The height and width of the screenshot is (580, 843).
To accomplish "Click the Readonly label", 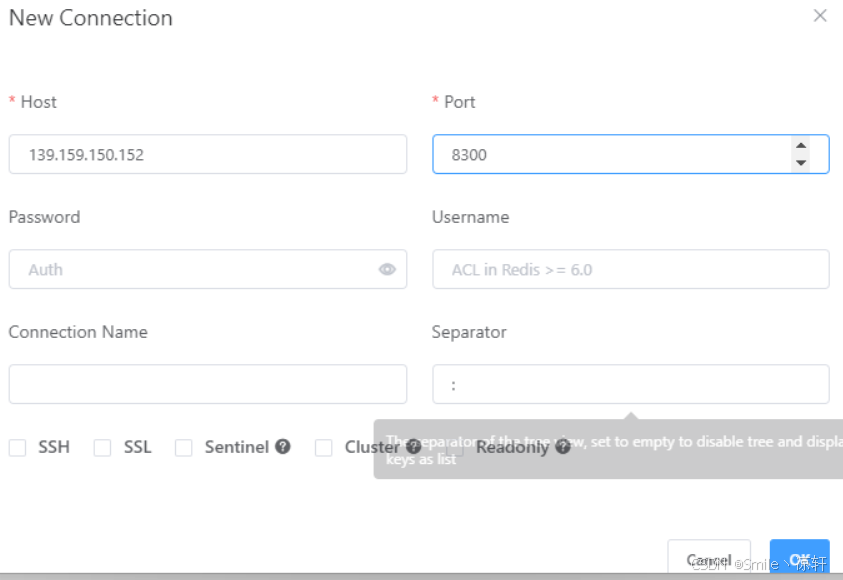I will coord(512,447).
